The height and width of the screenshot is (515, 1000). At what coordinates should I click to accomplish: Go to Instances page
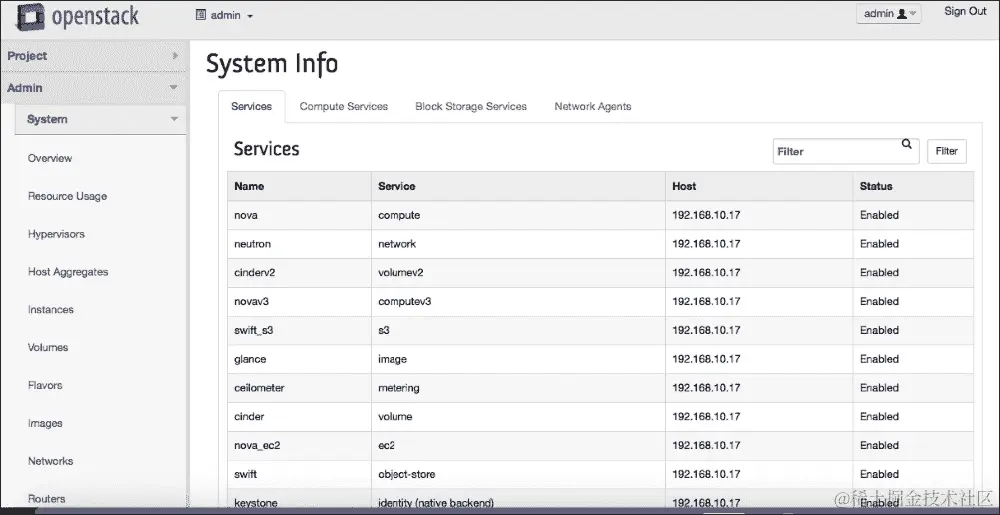point(50,310)
